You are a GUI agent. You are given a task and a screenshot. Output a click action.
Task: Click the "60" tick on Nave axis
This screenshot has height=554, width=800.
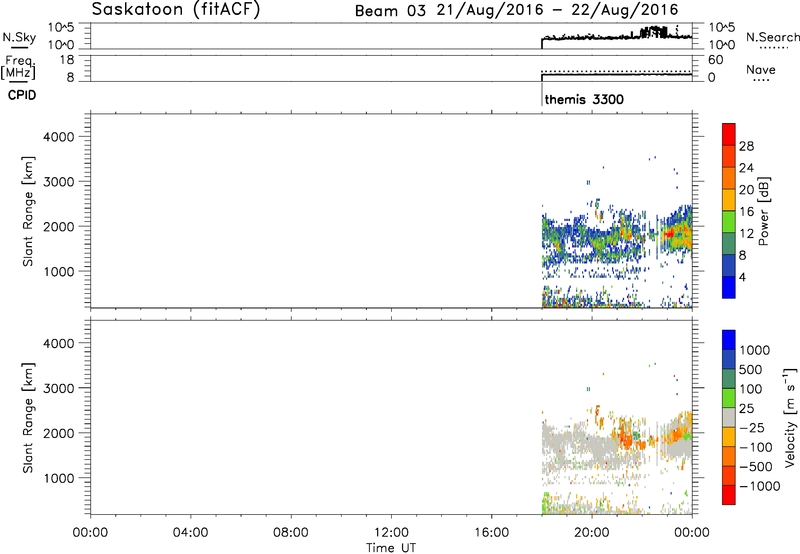(715, 60)
